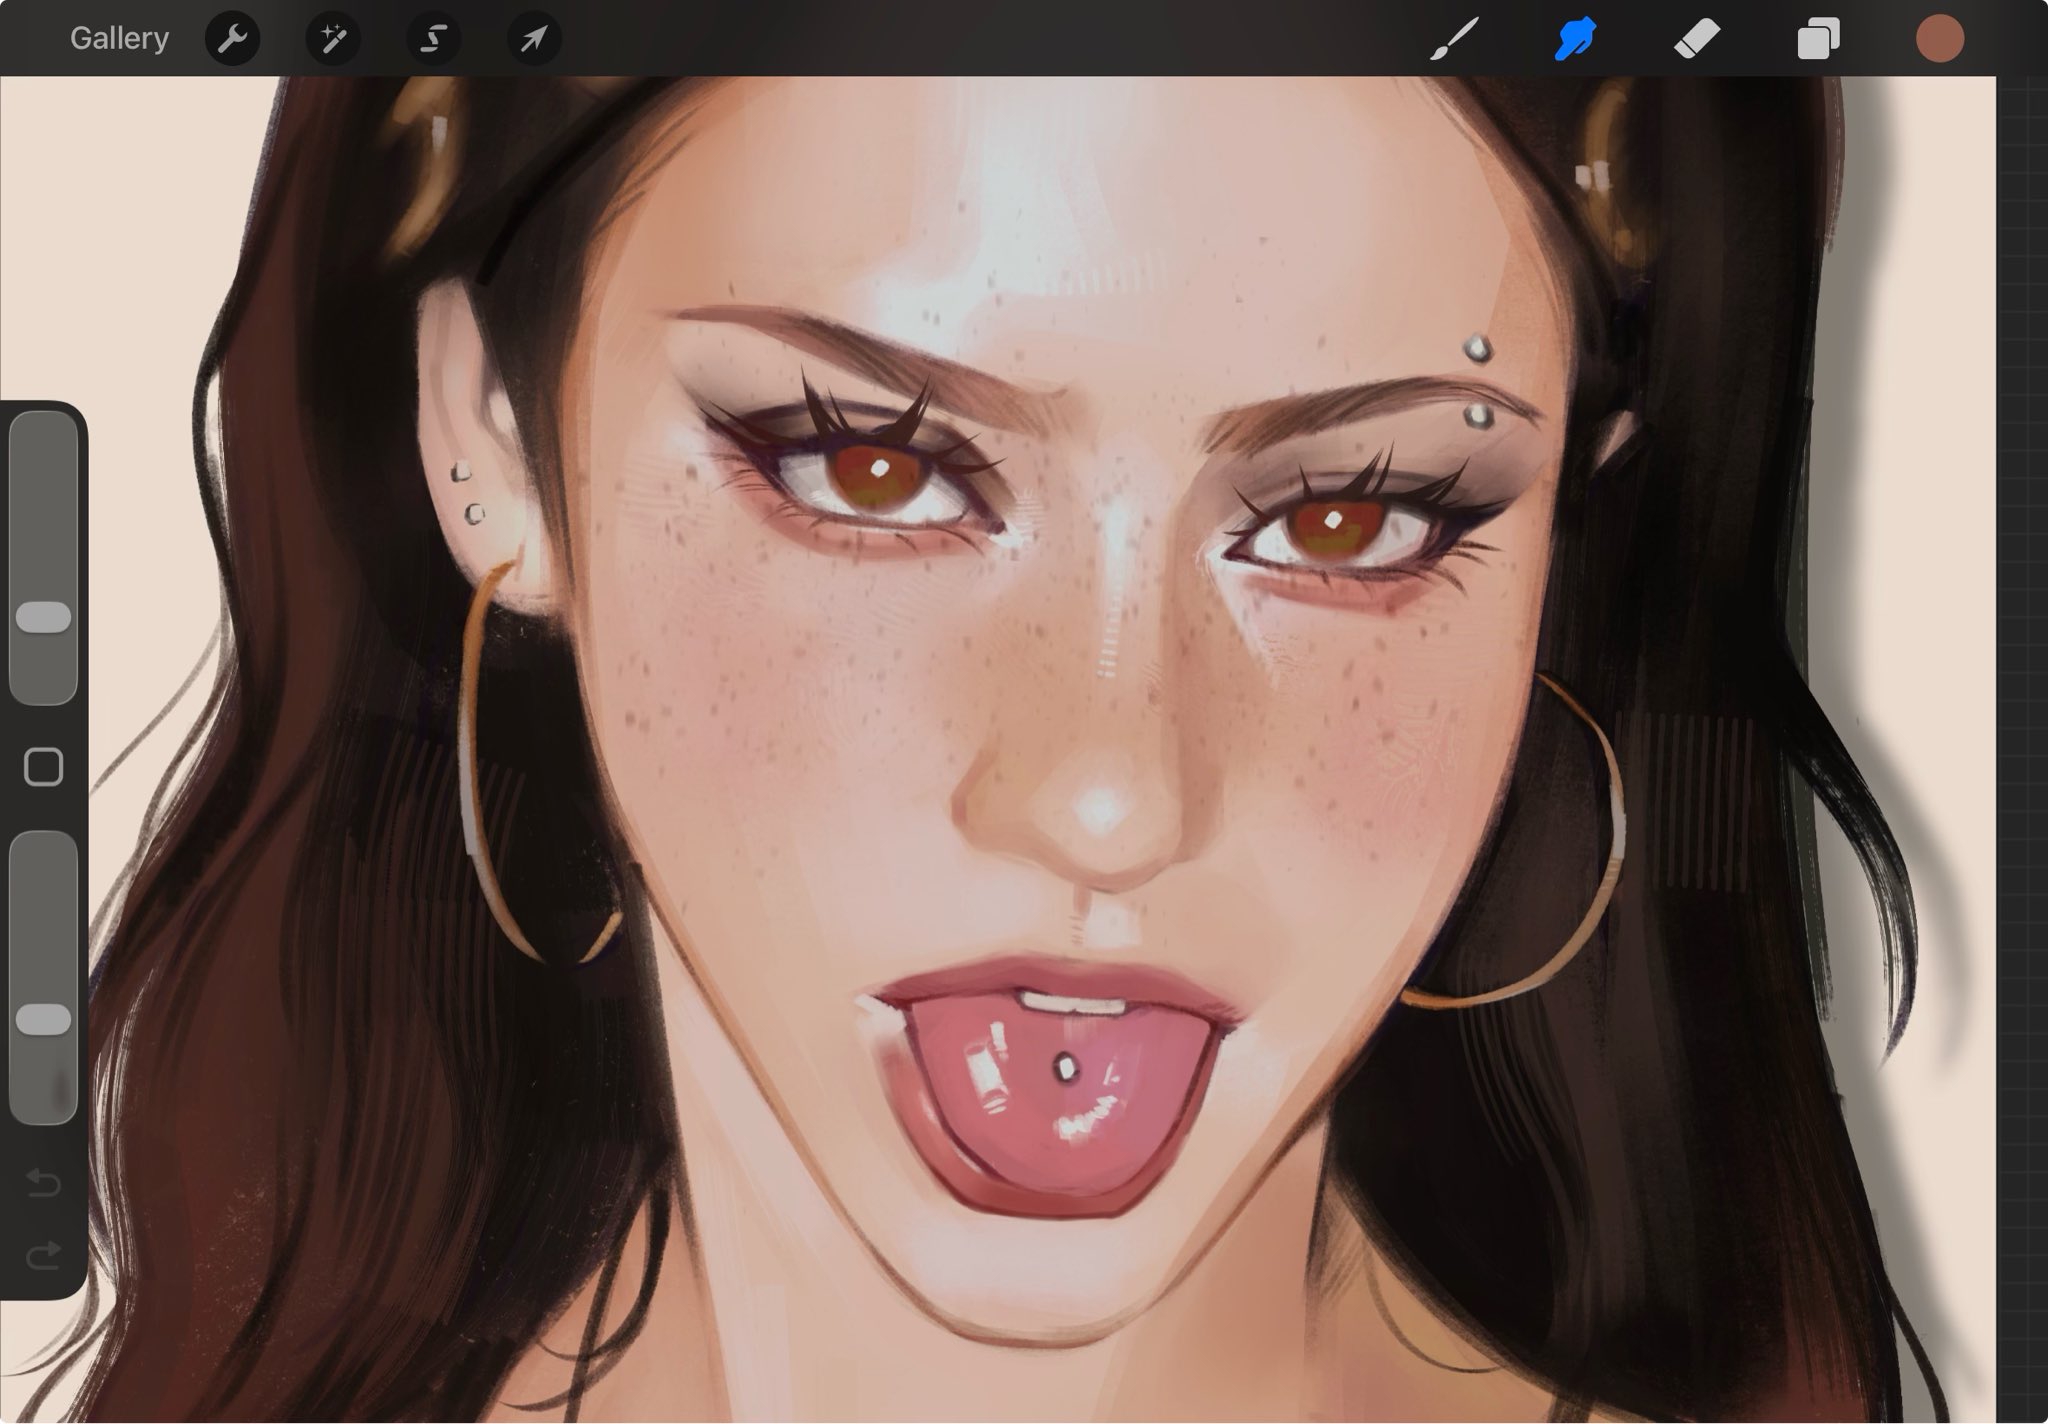This screenshot has width=2048, height=1424.
Task: Select the Smudge tool
Action: (x=1575, y=39)
